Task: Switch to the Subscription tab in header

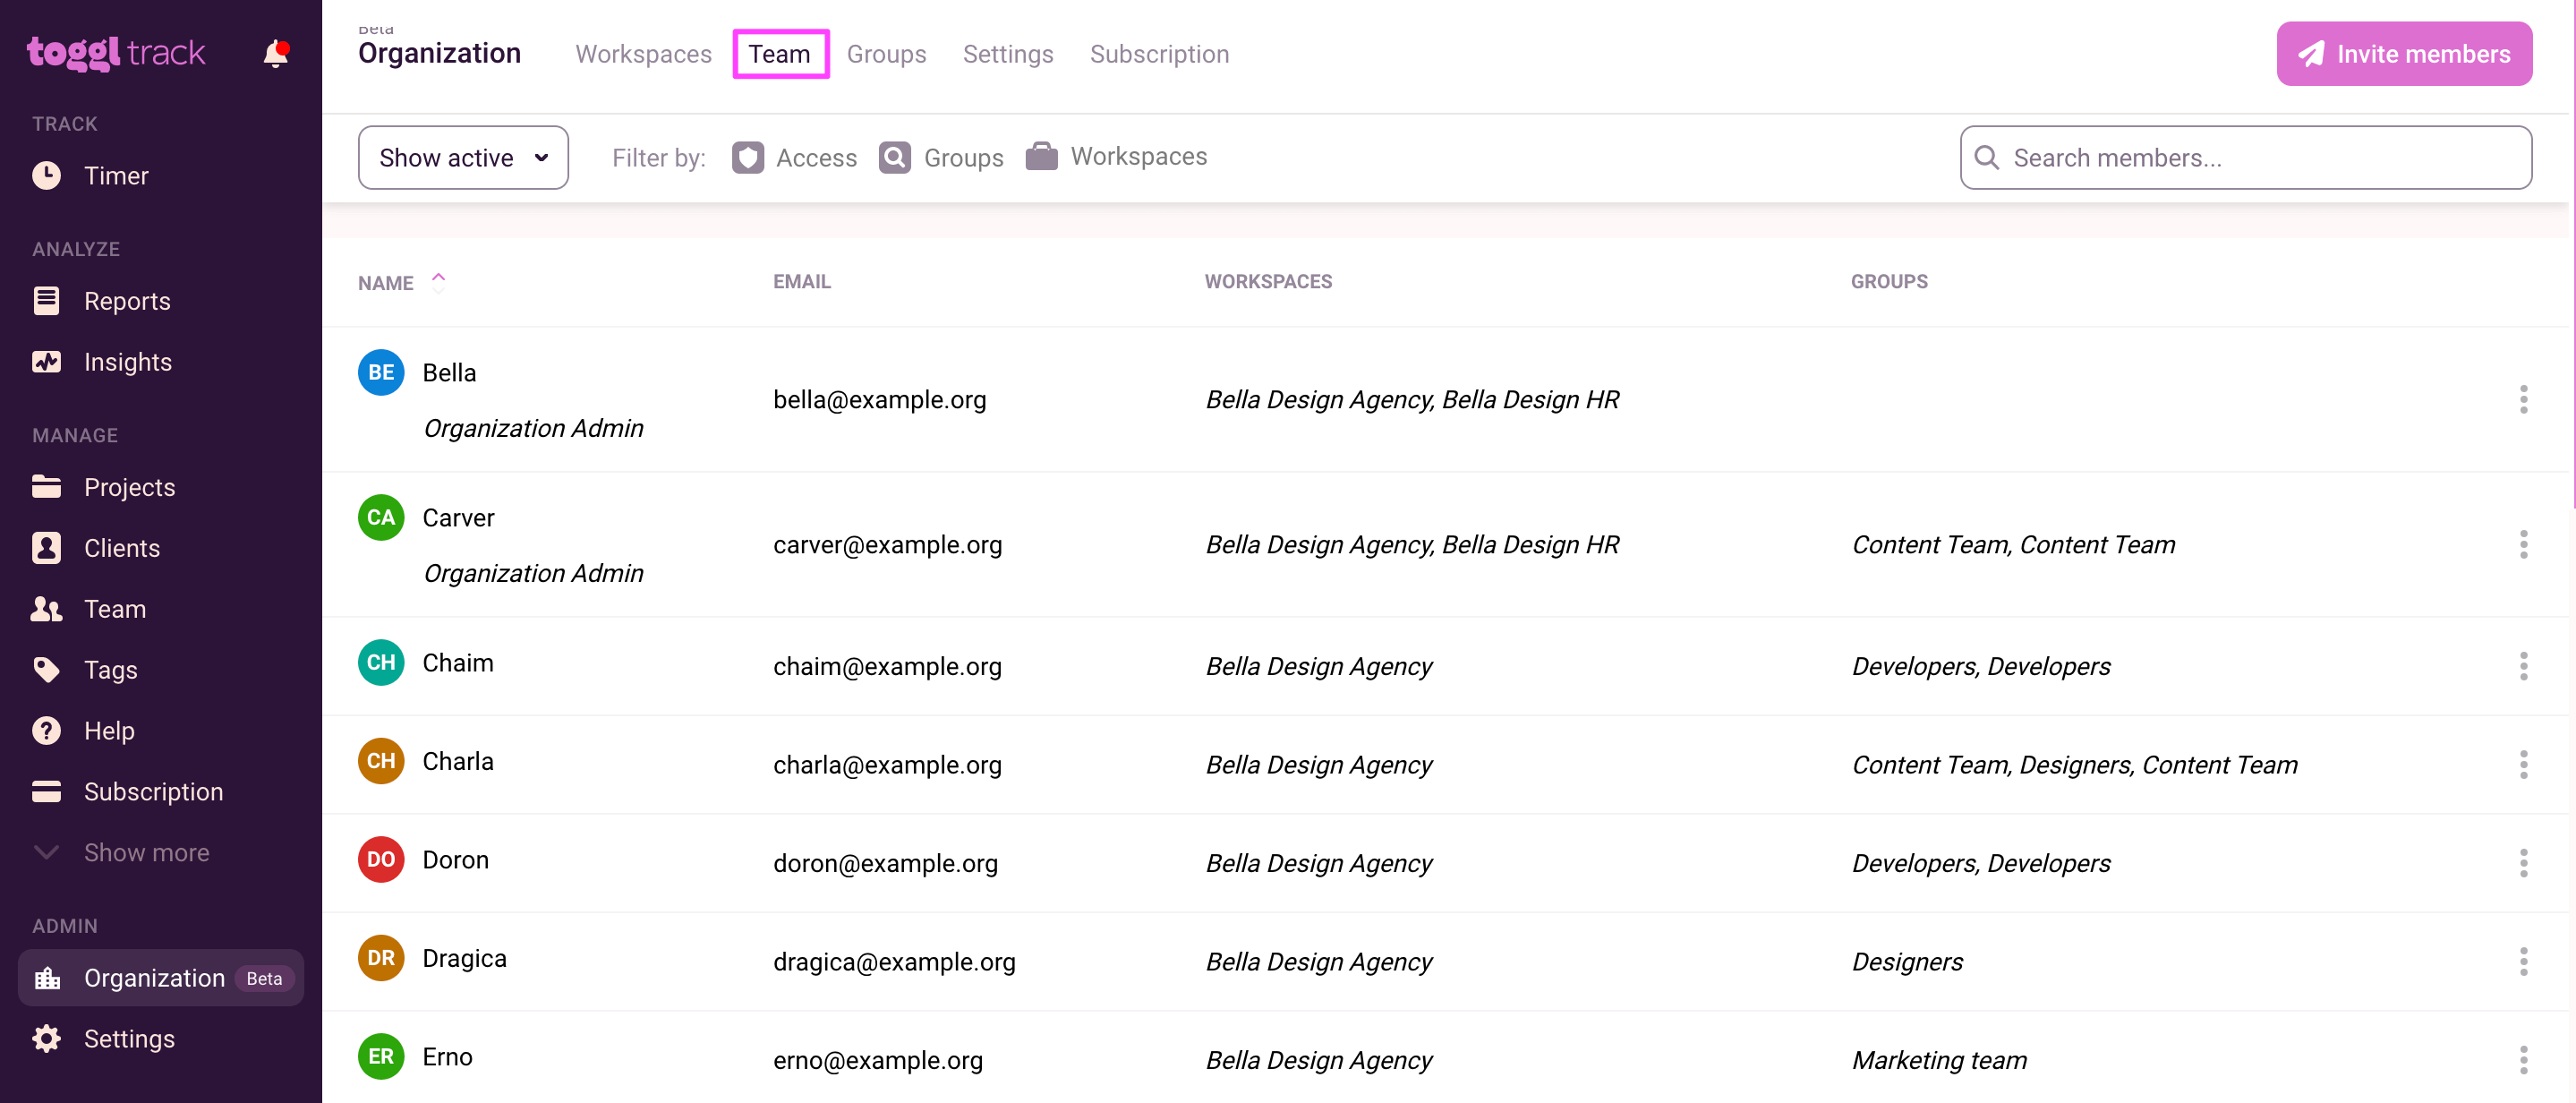Action: pos(1159,54)
